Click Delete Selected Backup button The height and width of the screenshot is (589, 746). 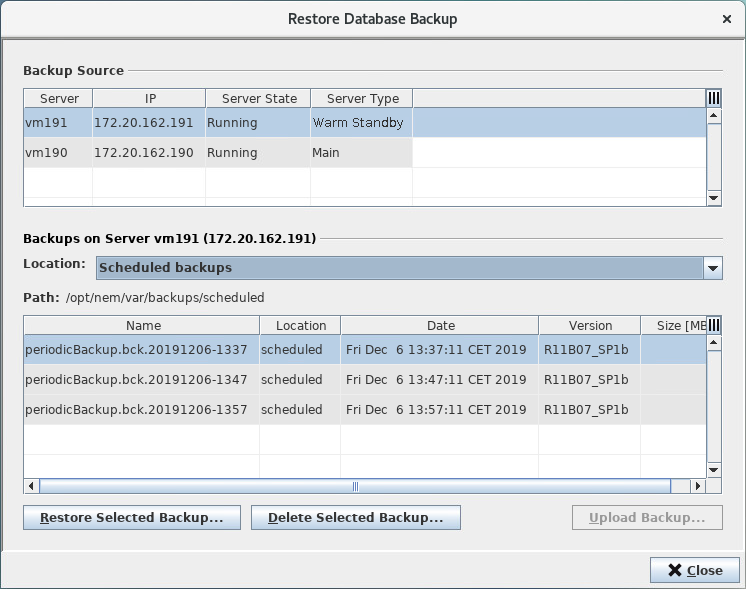coord(355,518)
